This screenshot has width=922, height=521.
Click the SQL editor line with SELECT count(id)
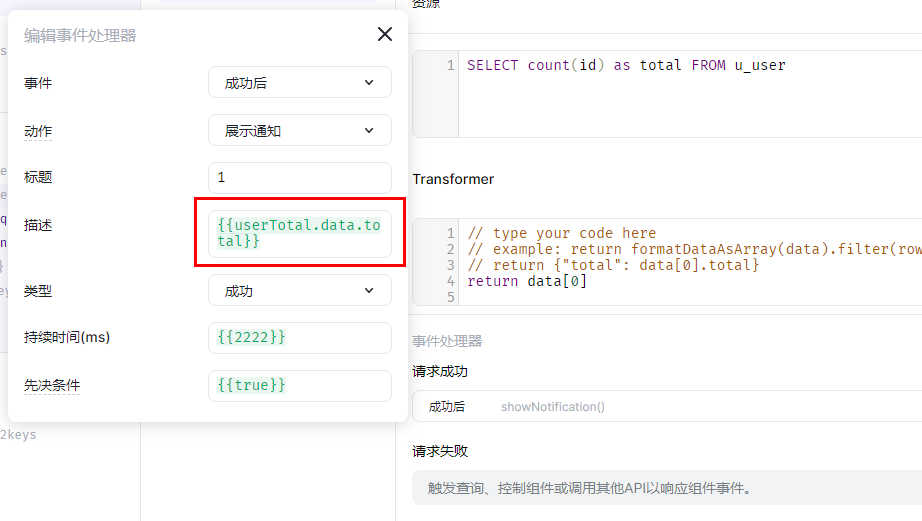[x=626, y=65]
